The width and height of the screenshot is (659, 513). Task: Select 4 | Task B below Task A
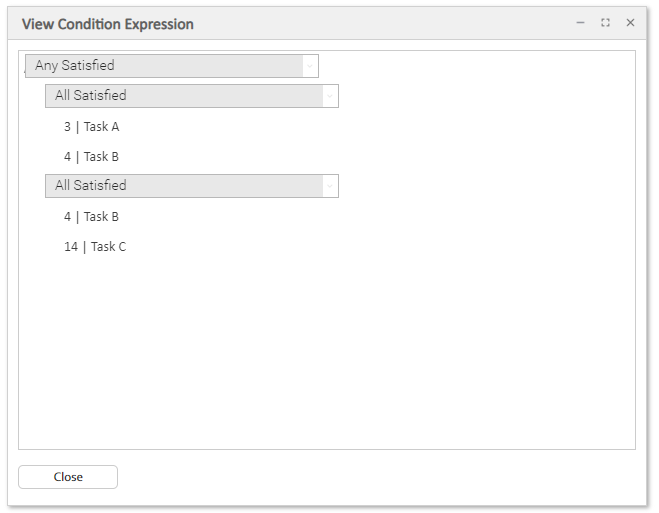click(x=91, y=157)
